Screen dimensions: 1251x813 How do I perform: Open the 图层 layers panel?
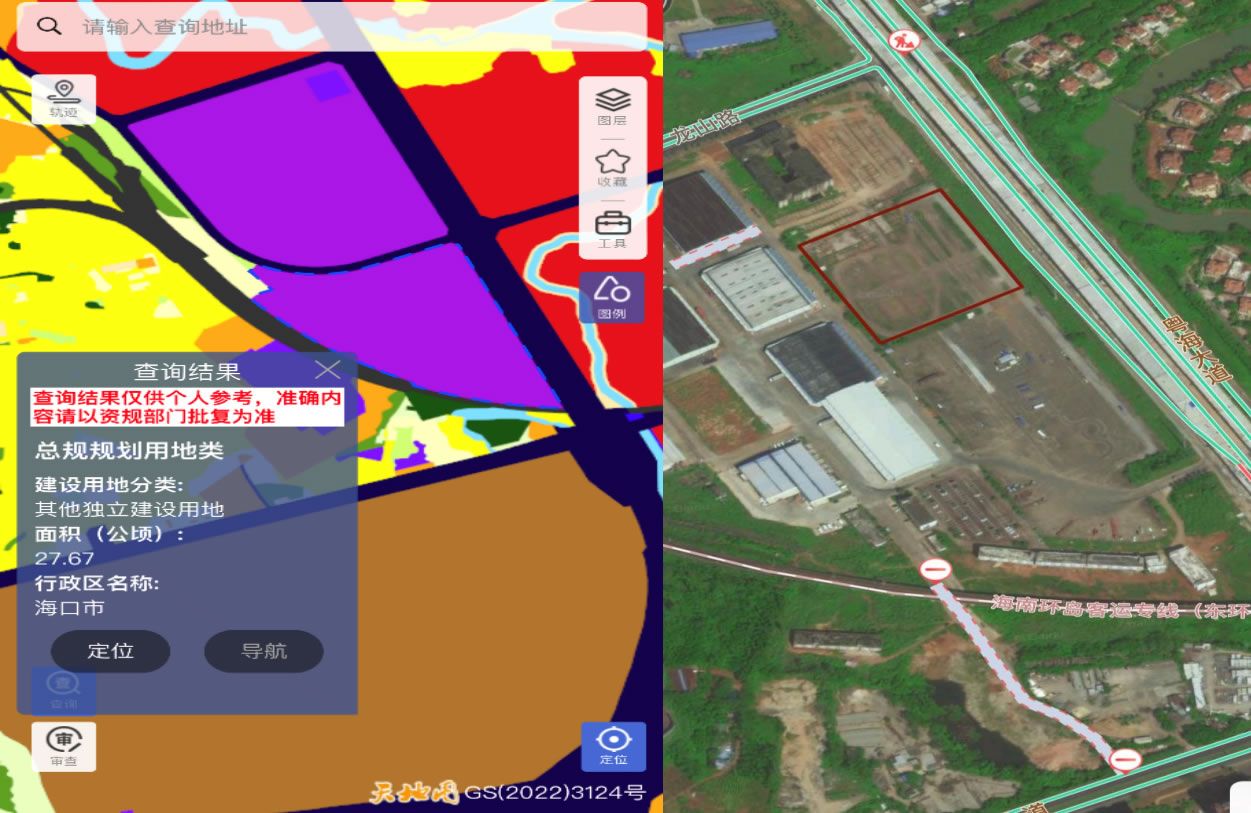612,106
